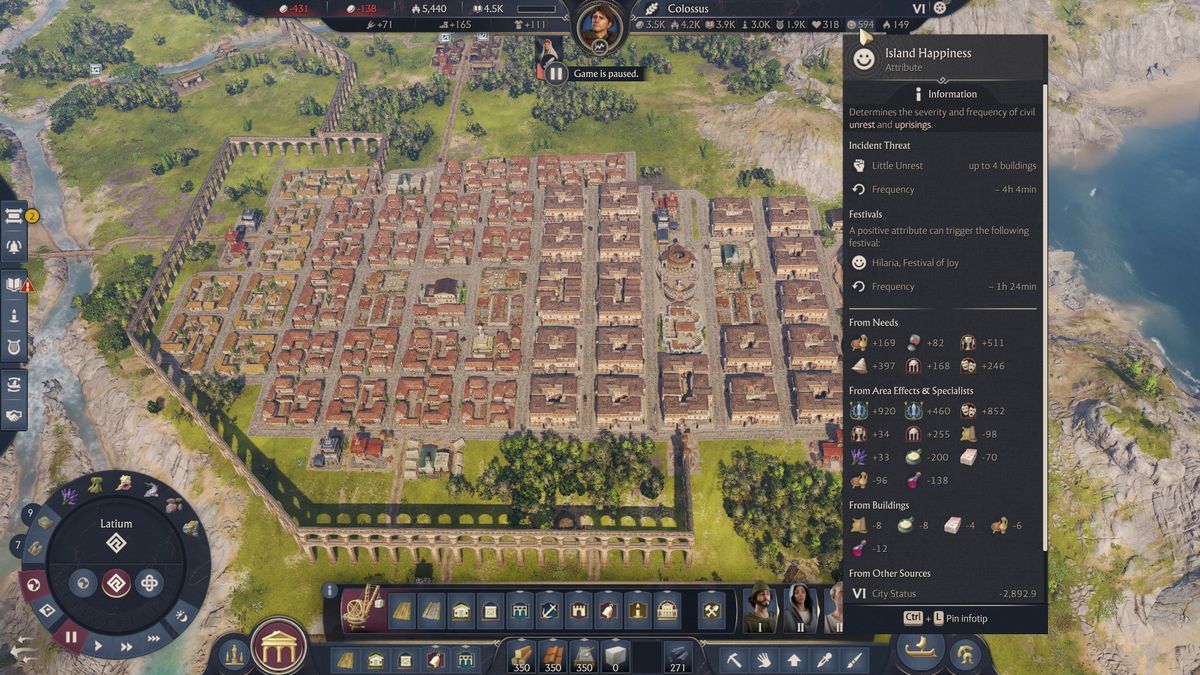
Task: Switch to the Latium region view
Action: [x=116, y=582]
